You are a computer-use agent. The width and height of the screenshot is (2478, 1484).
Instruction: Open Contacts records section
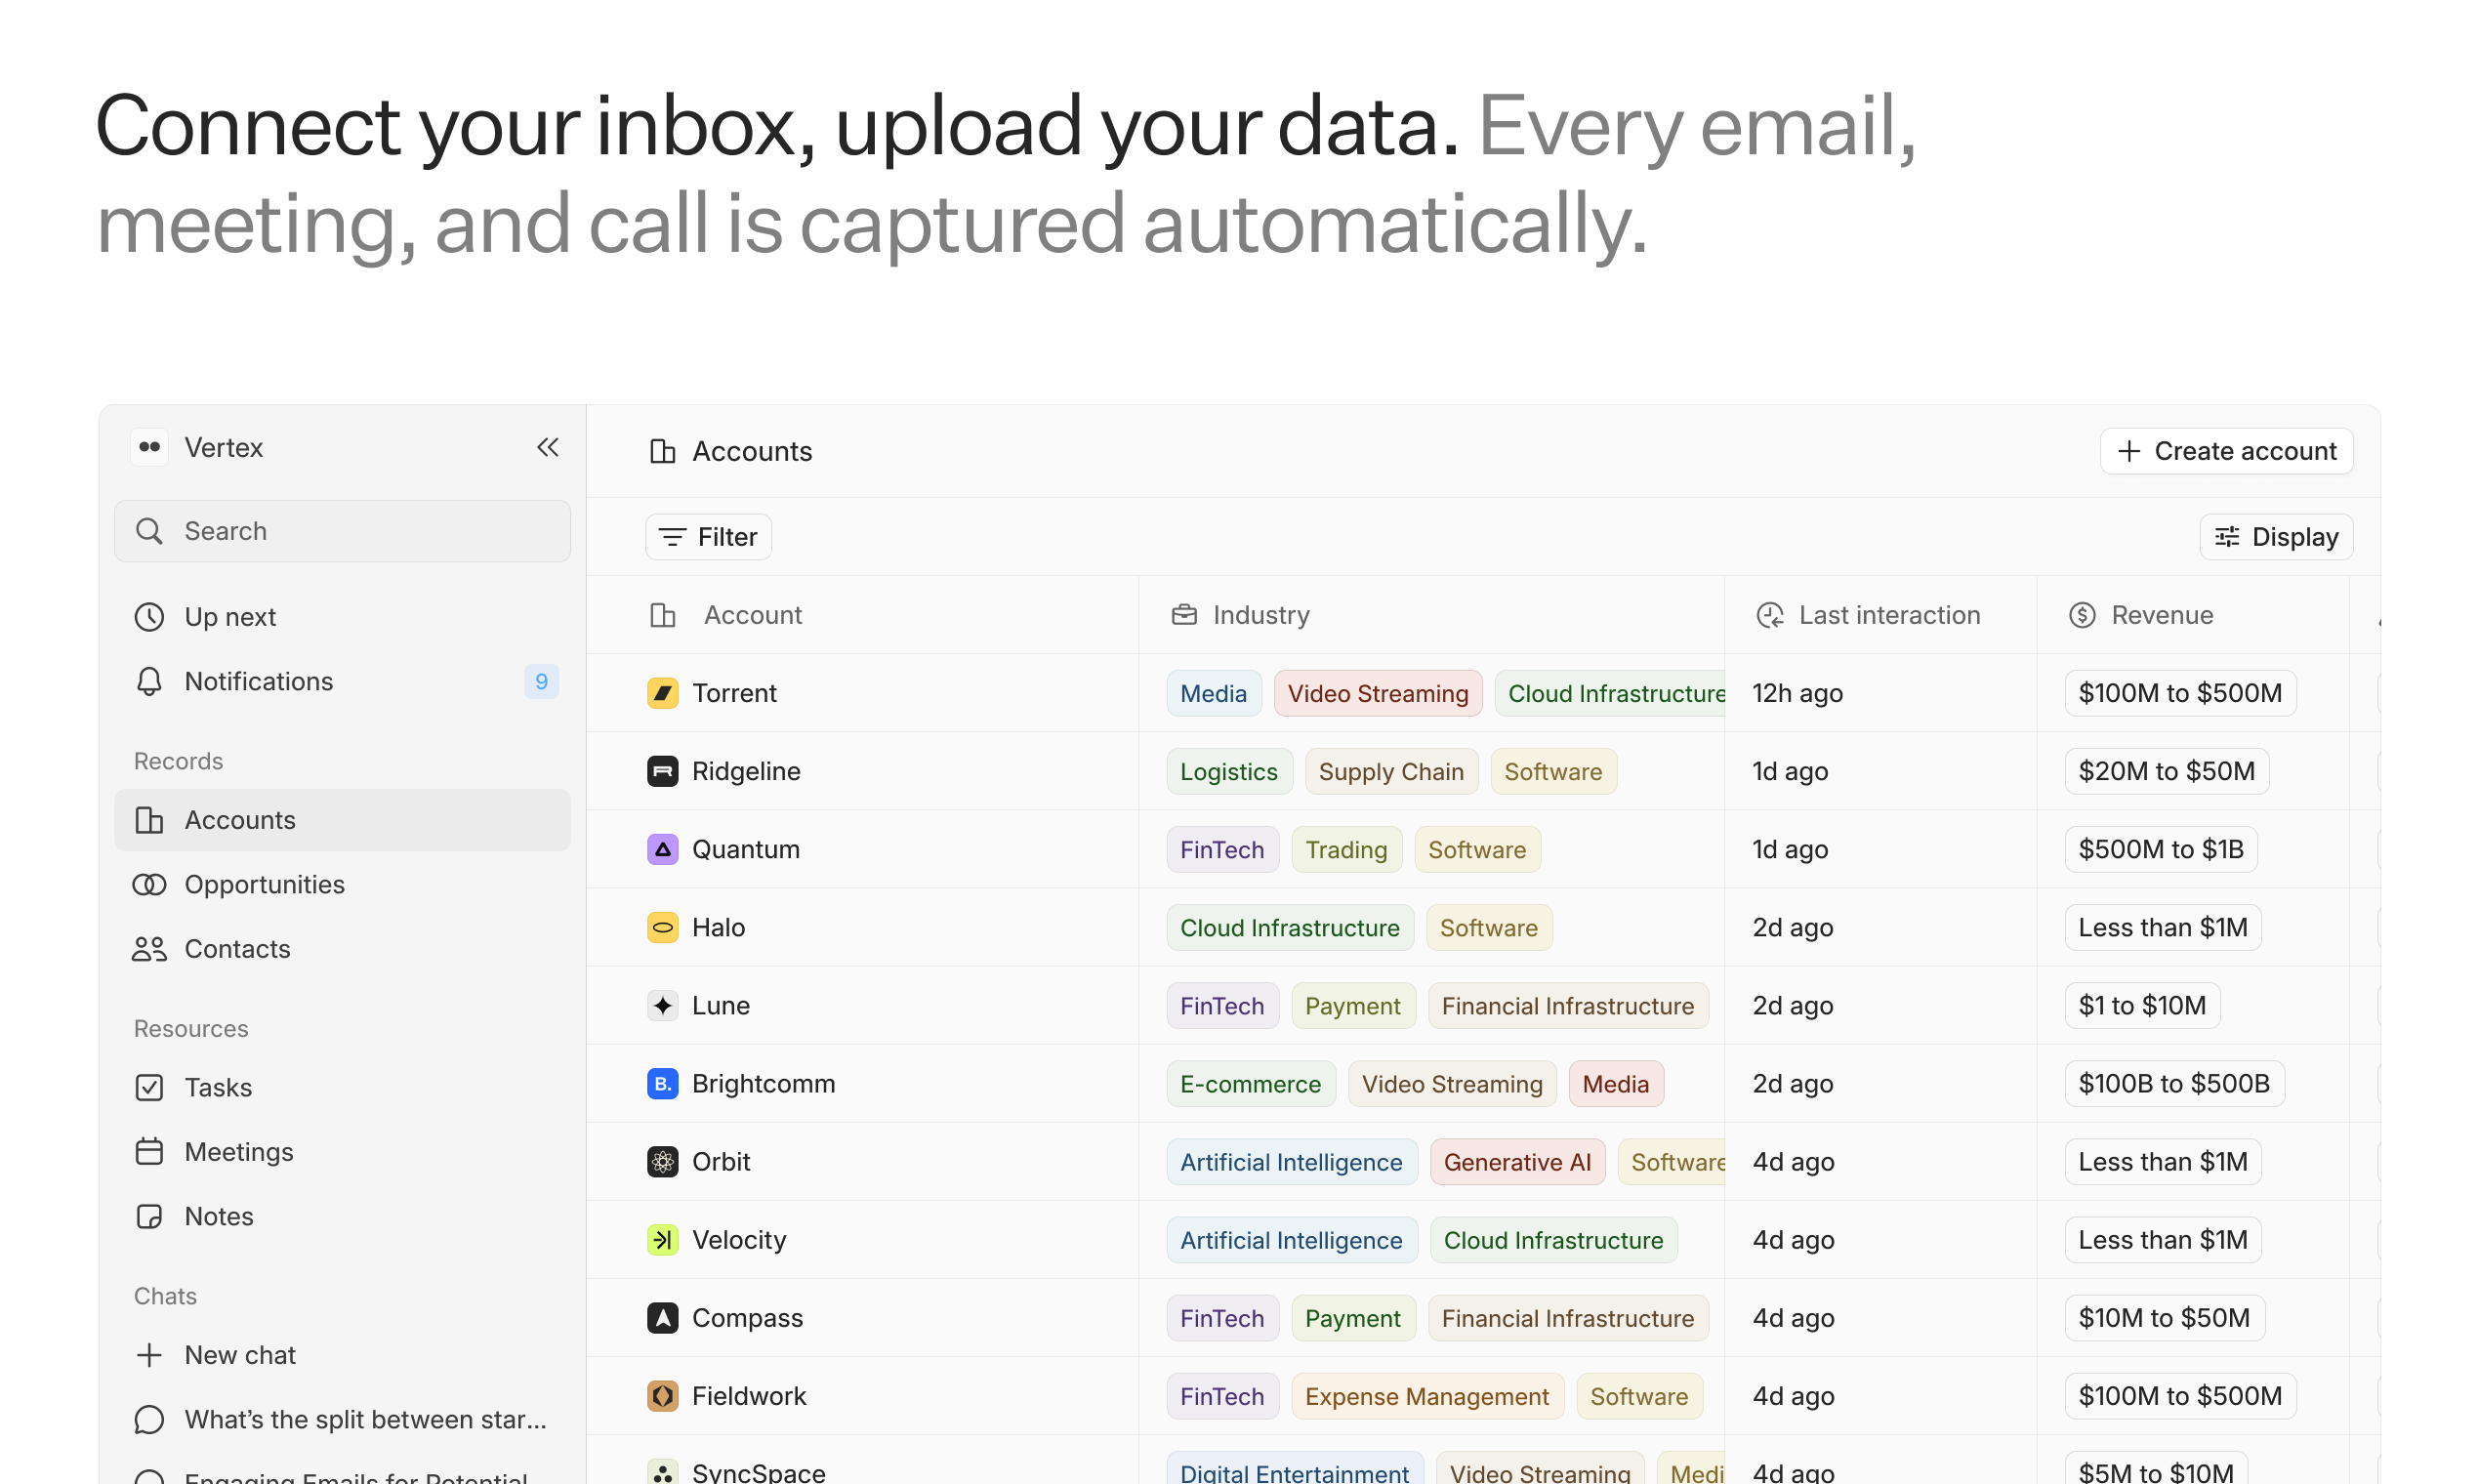[x=237, y=948]
